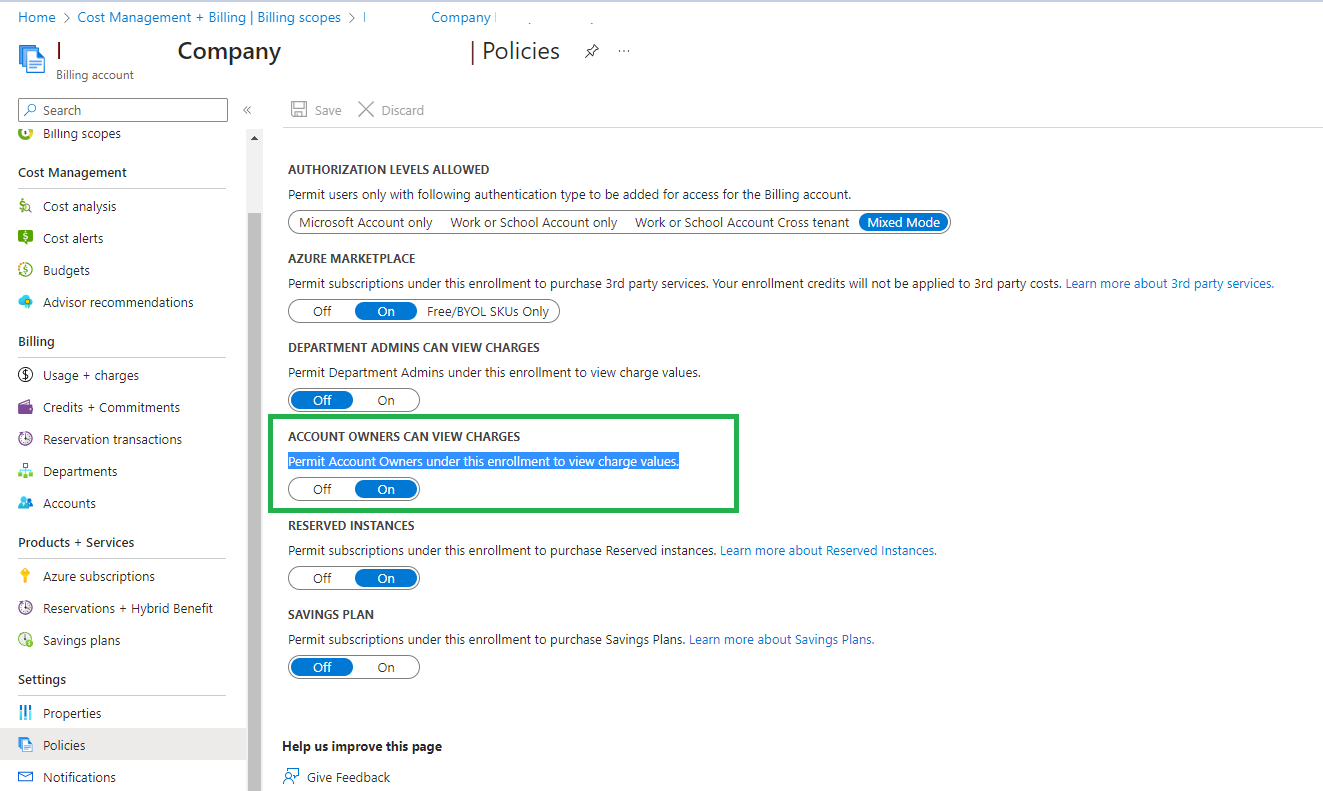Open Cost Management + Billing breadcrumb
This screenshot has height=791, width=1323.
tap(209, 17)
